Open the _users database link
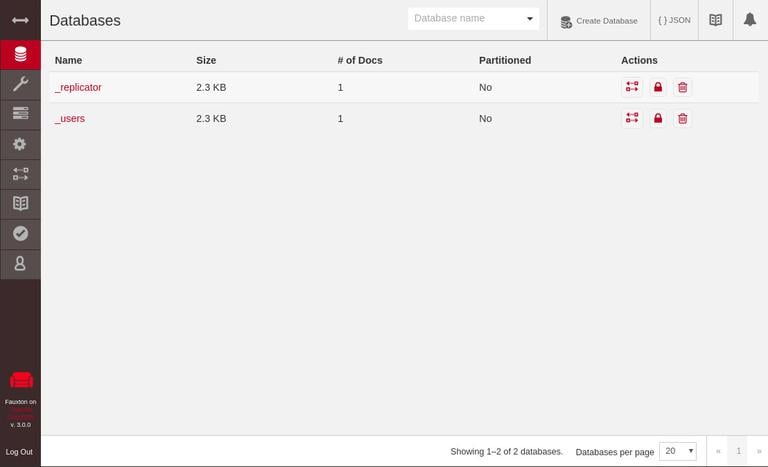Image resolution: width=768 pixels, height=467 pixels. (x=70, y=118)
